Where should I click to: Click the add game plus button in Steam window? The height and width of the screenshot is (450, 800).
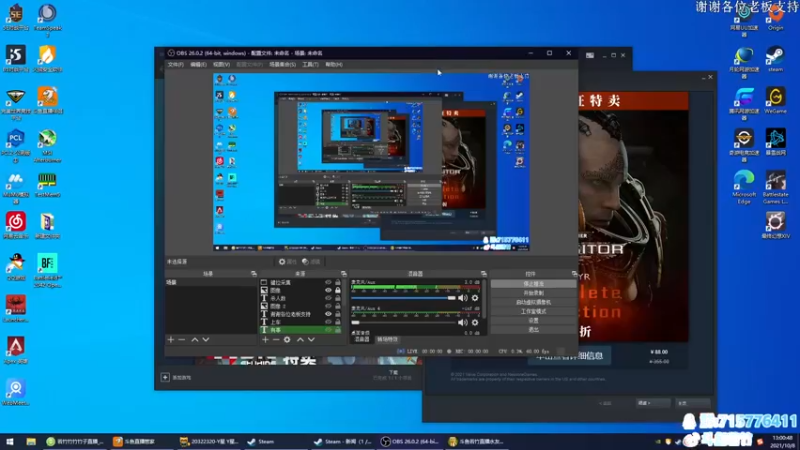(x=165, y=378)
